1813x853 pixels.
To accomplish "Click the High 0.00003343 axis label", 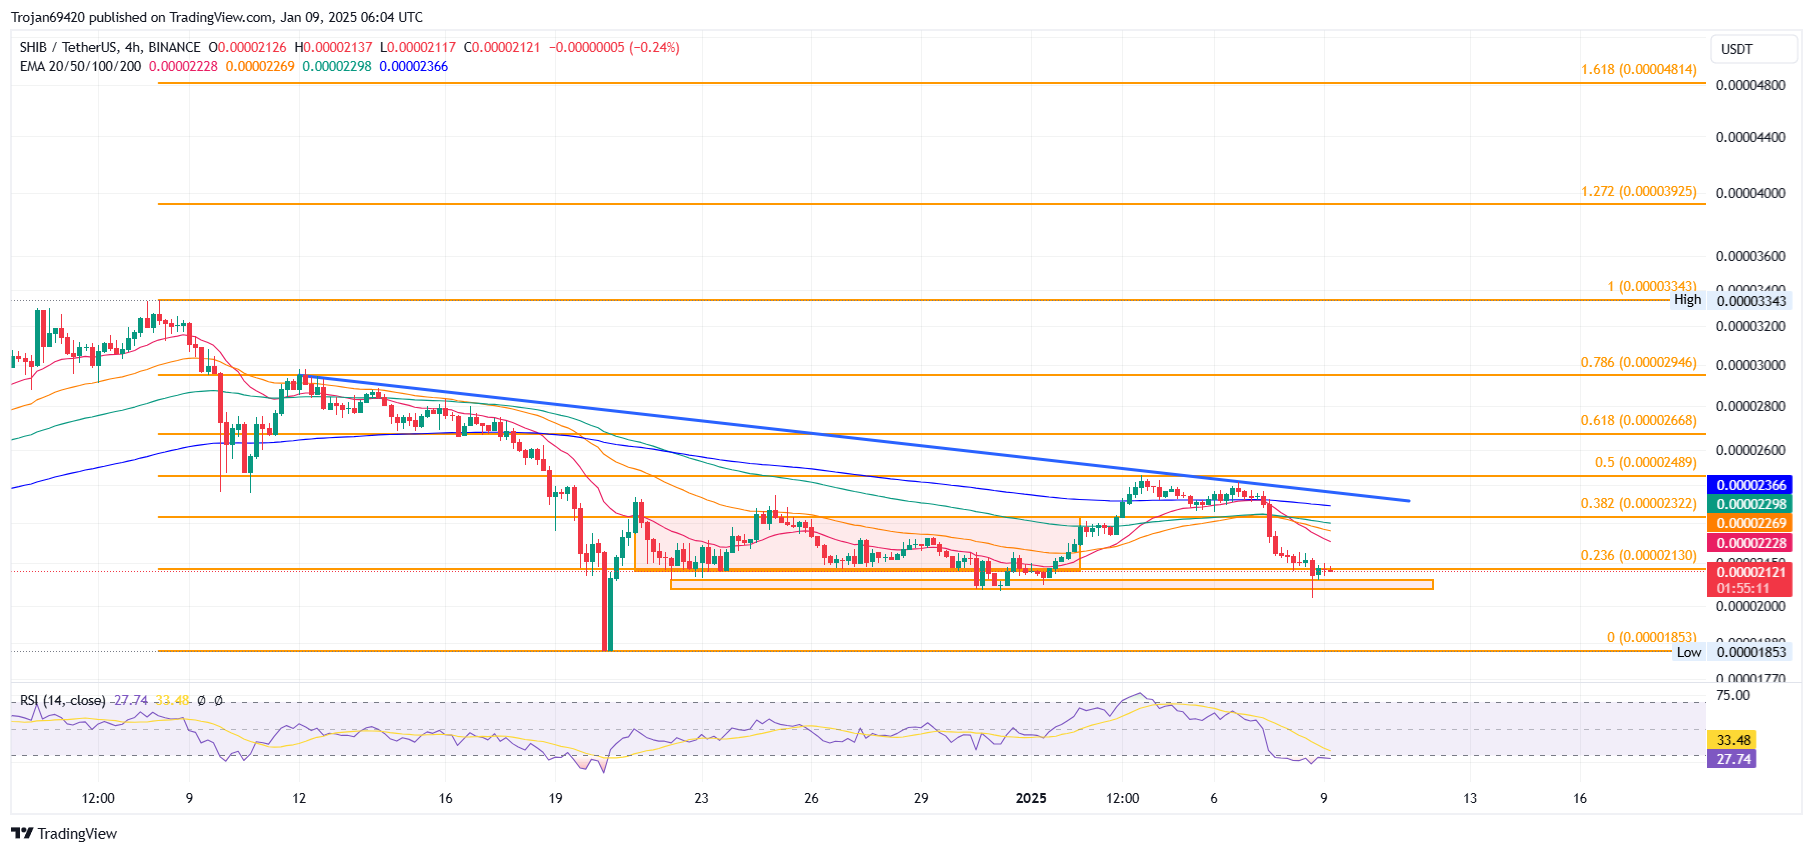I will [1731, 300].
